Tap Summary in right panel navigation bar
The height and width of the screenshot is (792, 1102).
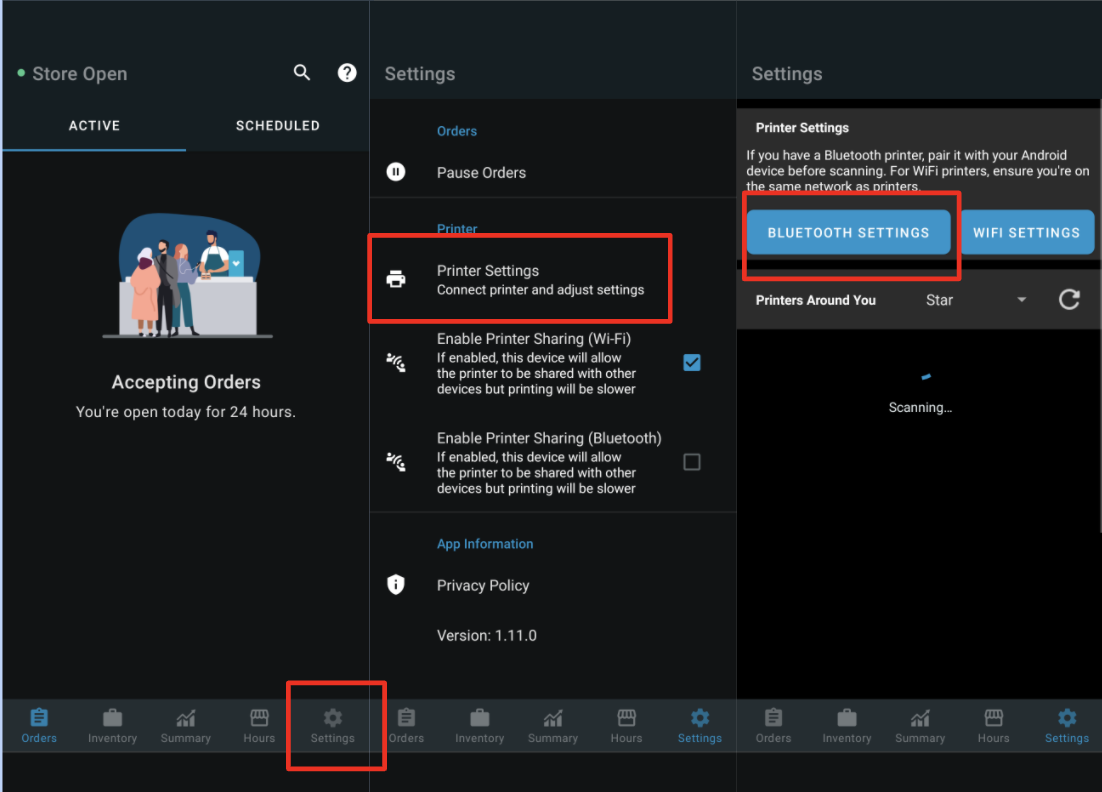920,726
